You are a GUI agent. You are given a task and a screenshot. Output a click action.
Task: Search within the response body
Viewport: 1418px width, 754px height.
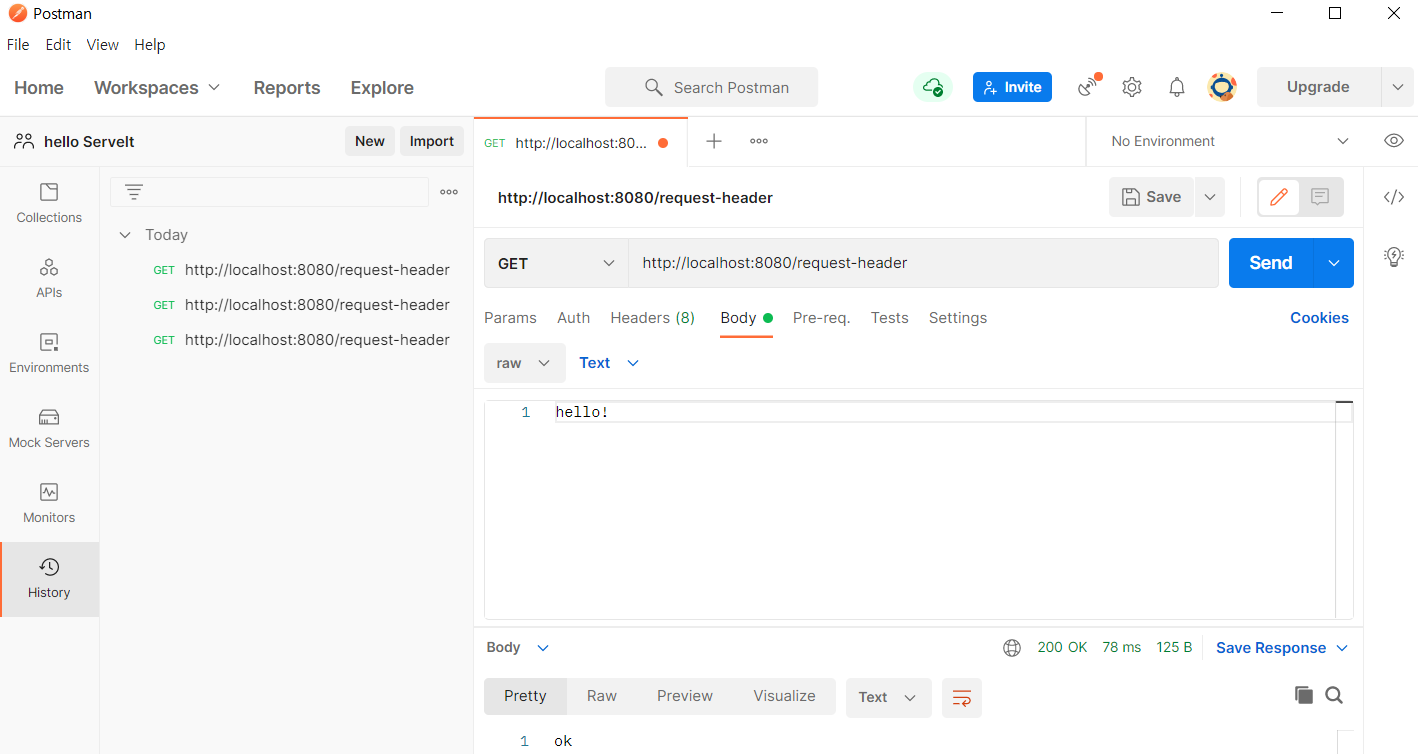click(x=1334, y=695)
